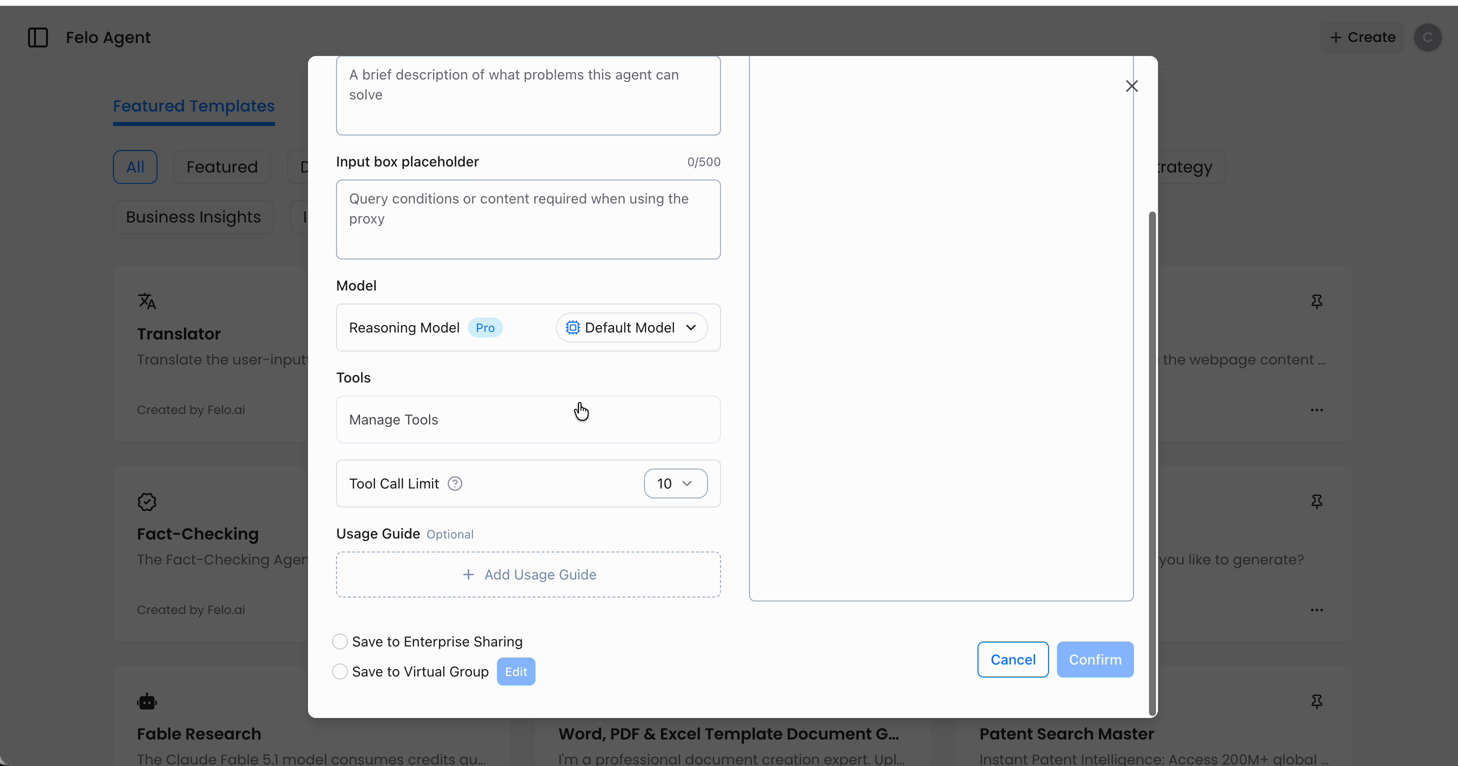Click the Tool Call Limit help icon
The width and height of the screenshot is (1458, 766).
455,484
